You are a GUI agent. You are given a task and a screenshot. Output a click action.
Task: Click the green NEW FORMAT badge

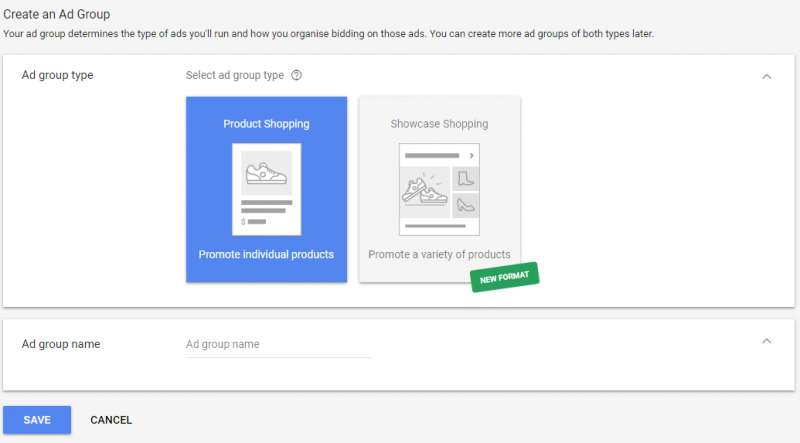click(x=505, y=277)
